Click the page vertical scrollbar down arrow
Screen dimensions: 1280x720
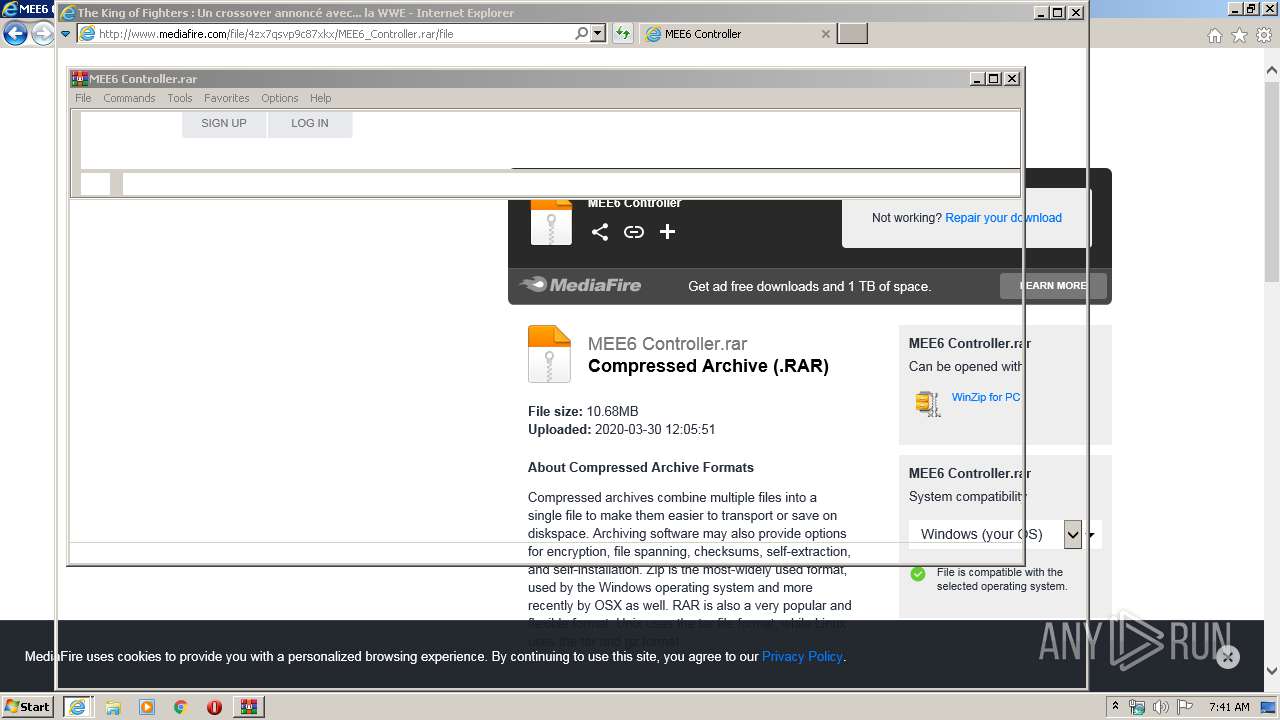(1272, 672)
